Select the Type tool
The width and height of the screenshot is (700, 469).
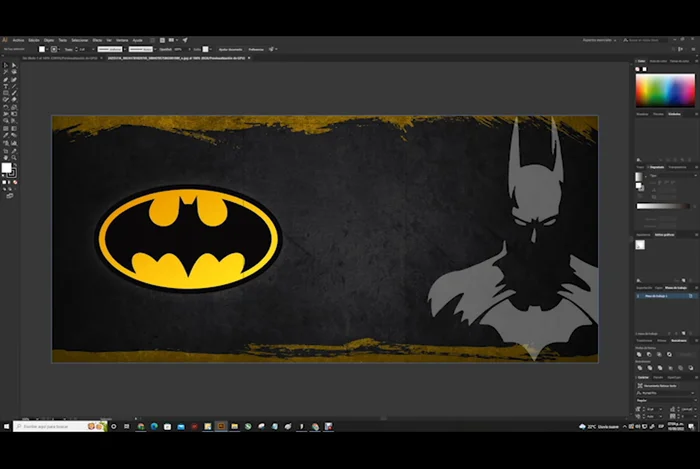(5, 86)
